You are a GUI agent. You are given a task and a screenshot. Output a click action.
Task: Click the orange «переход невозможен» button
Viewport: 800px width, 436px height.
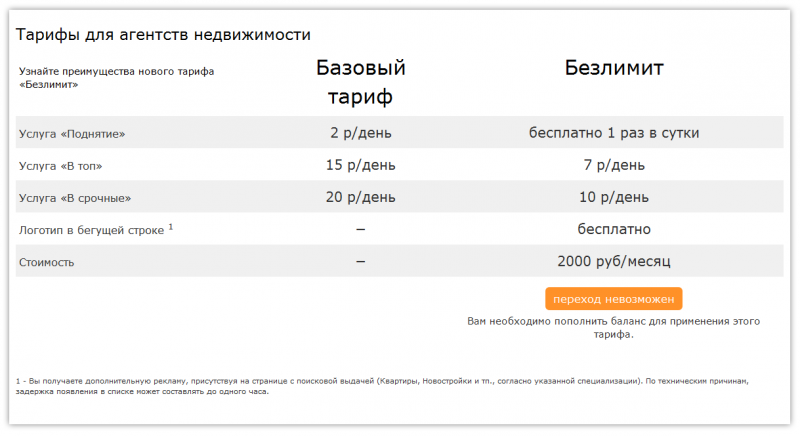click(614, 299)
